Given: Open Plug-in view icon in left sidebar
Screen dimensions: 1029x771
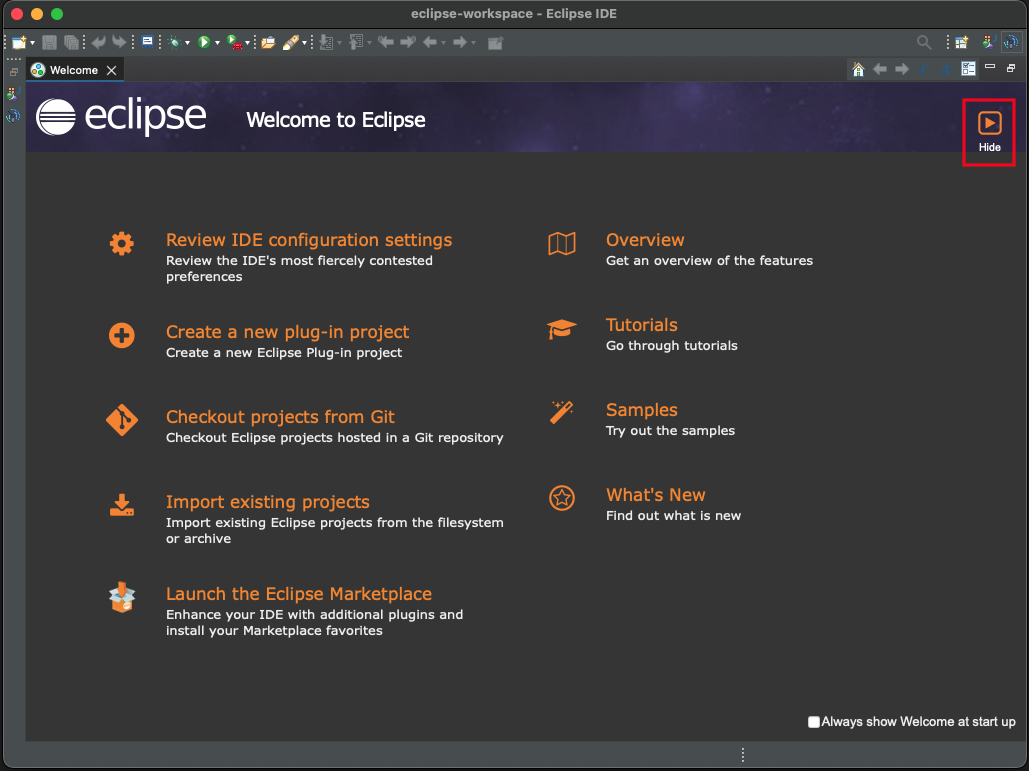Looking at the screenshot, I should pyautogui.click(x=13, y=94).
